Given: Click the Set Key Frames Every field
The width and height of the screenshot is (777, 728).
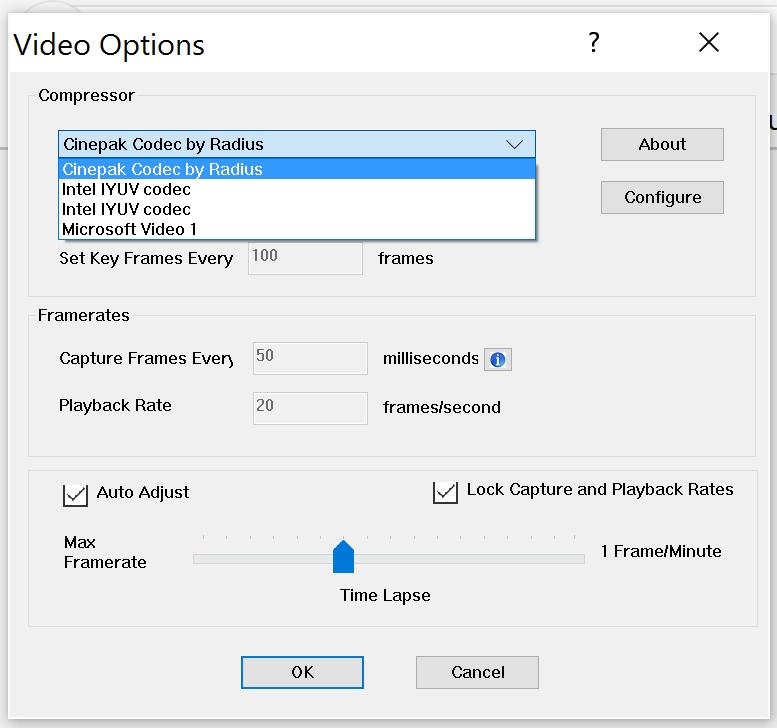Looking at the screenshot, I should tap(305, 257).
